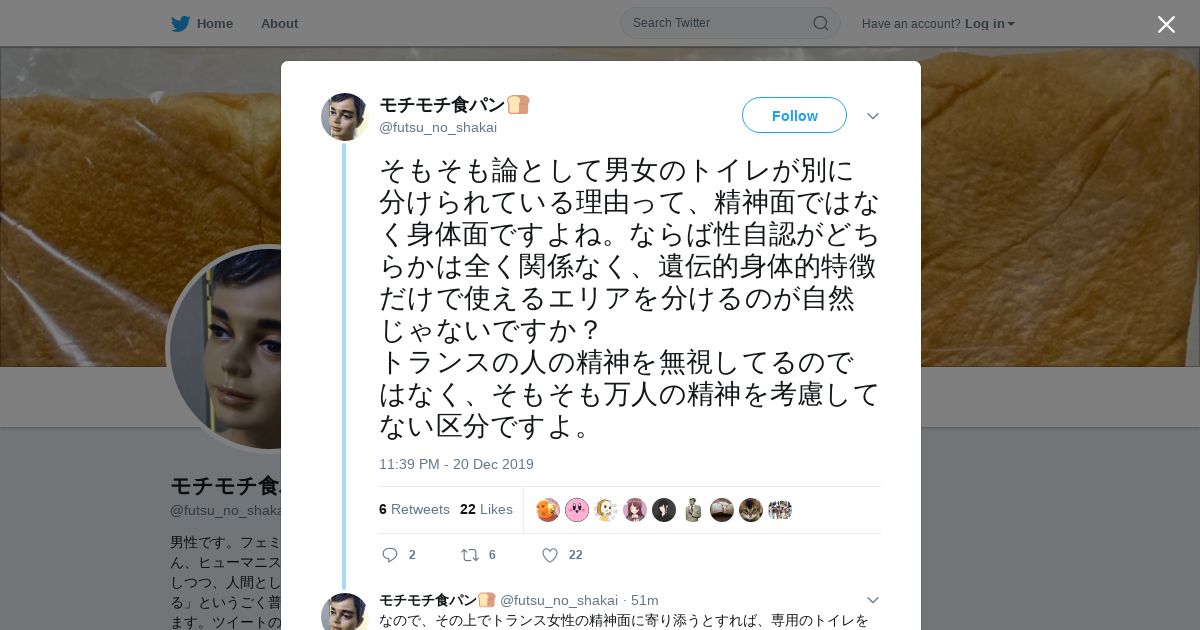Viewport: 1200px width, 630px height.
Task: Go to the Home tab
Action: 214,24
